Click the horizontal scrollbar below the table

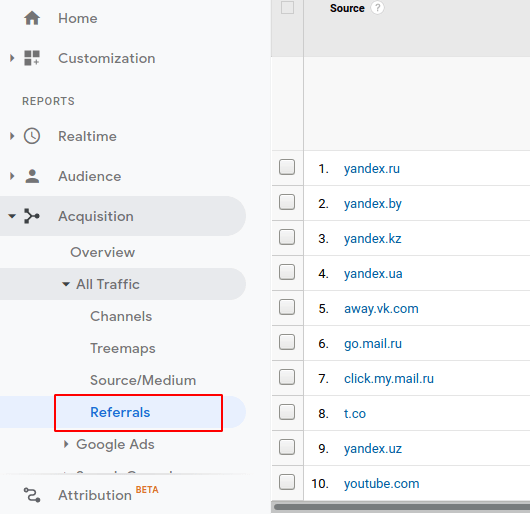pos(402,507)
